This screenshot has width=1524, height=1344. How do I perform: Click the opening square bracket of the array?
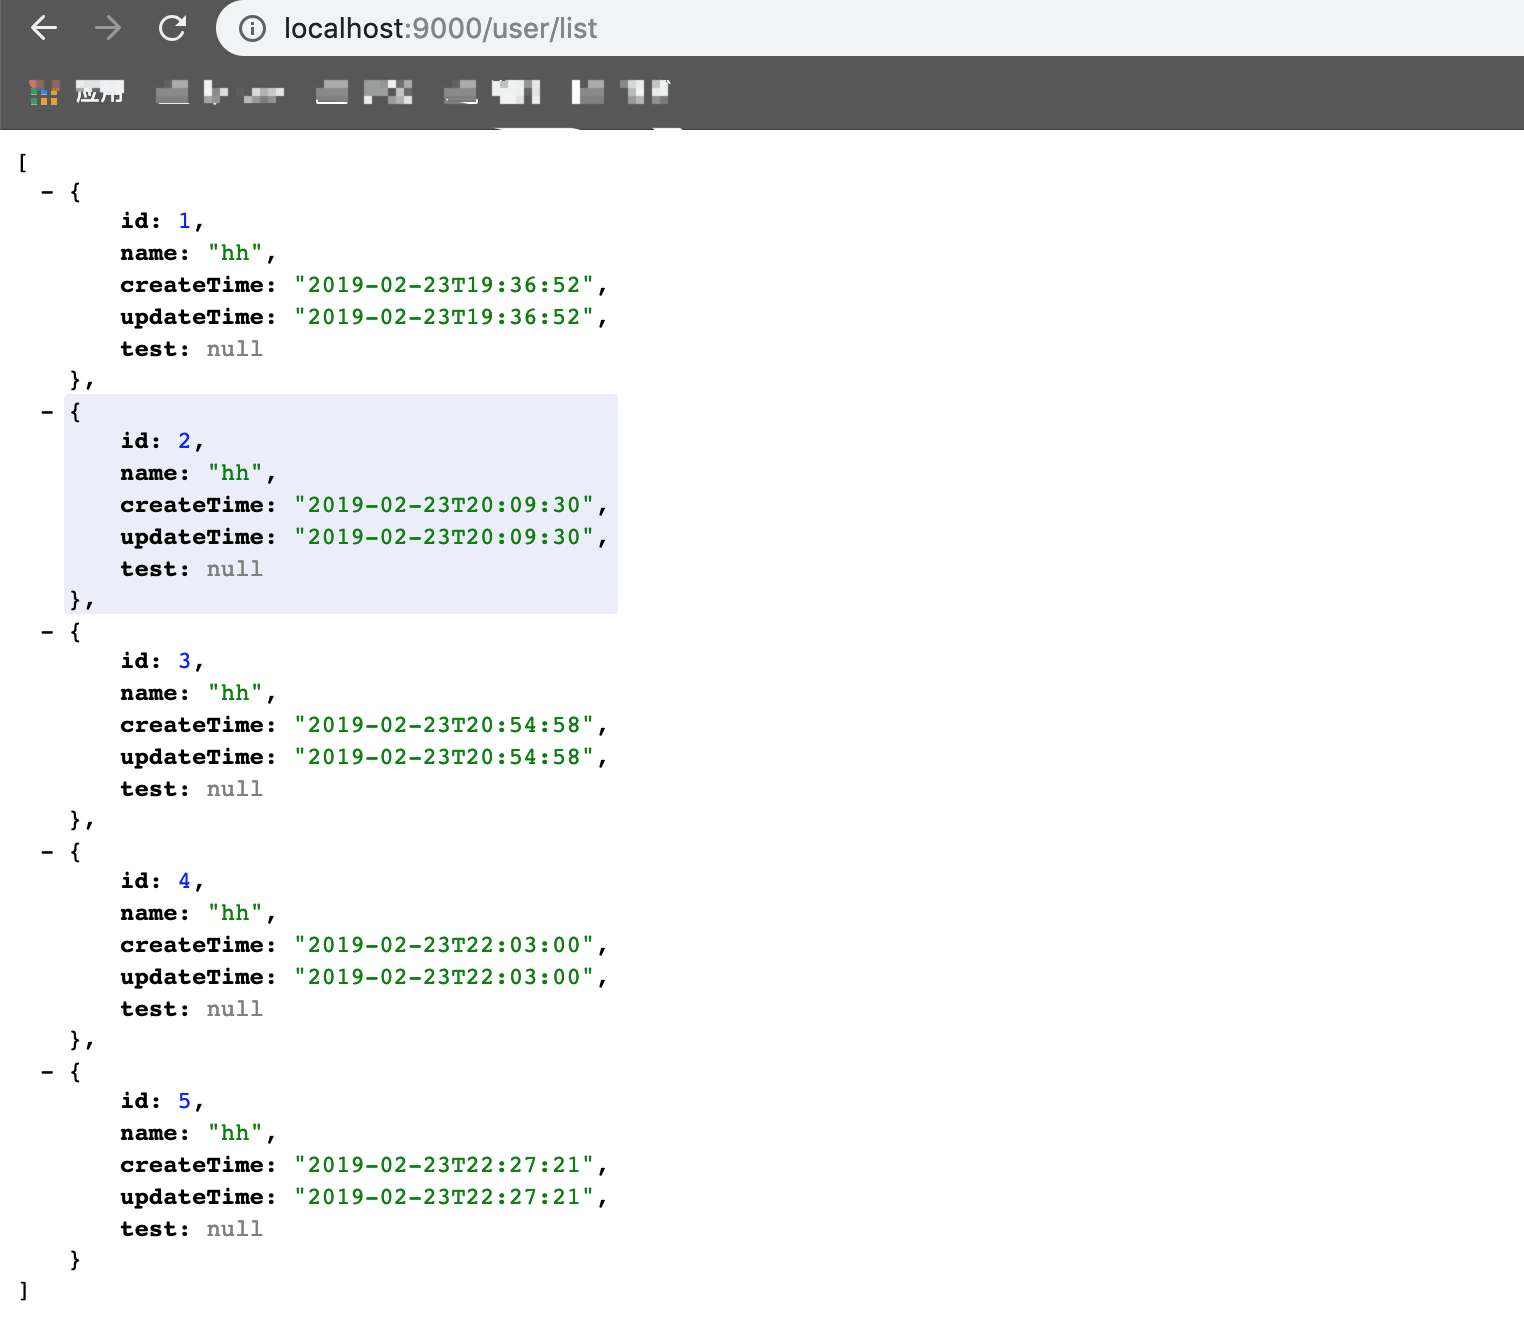click(x=23, y=162)
